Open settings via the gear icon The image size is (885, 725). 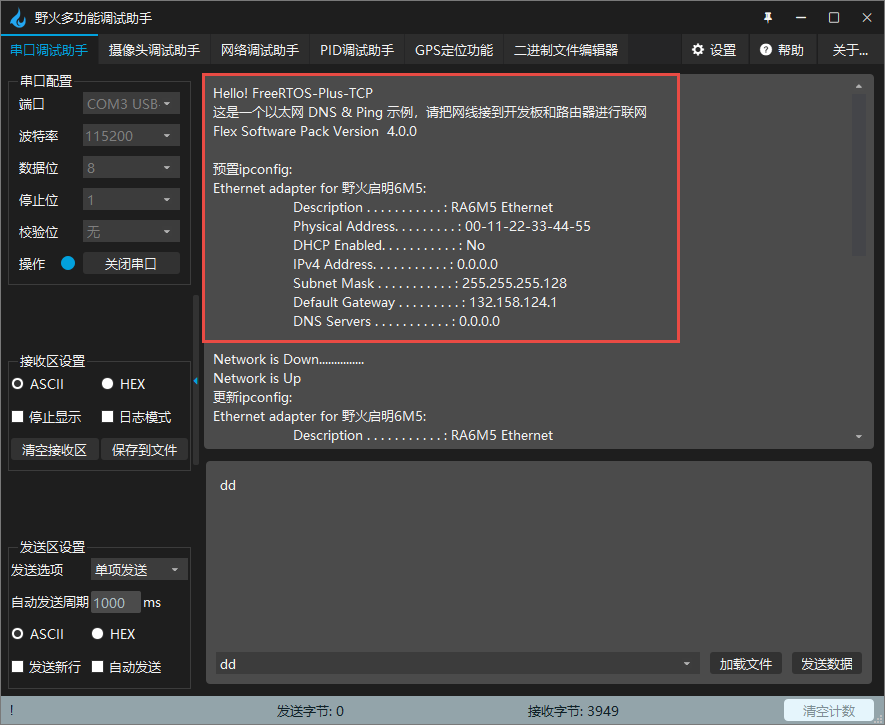click(x=698, y=50)
